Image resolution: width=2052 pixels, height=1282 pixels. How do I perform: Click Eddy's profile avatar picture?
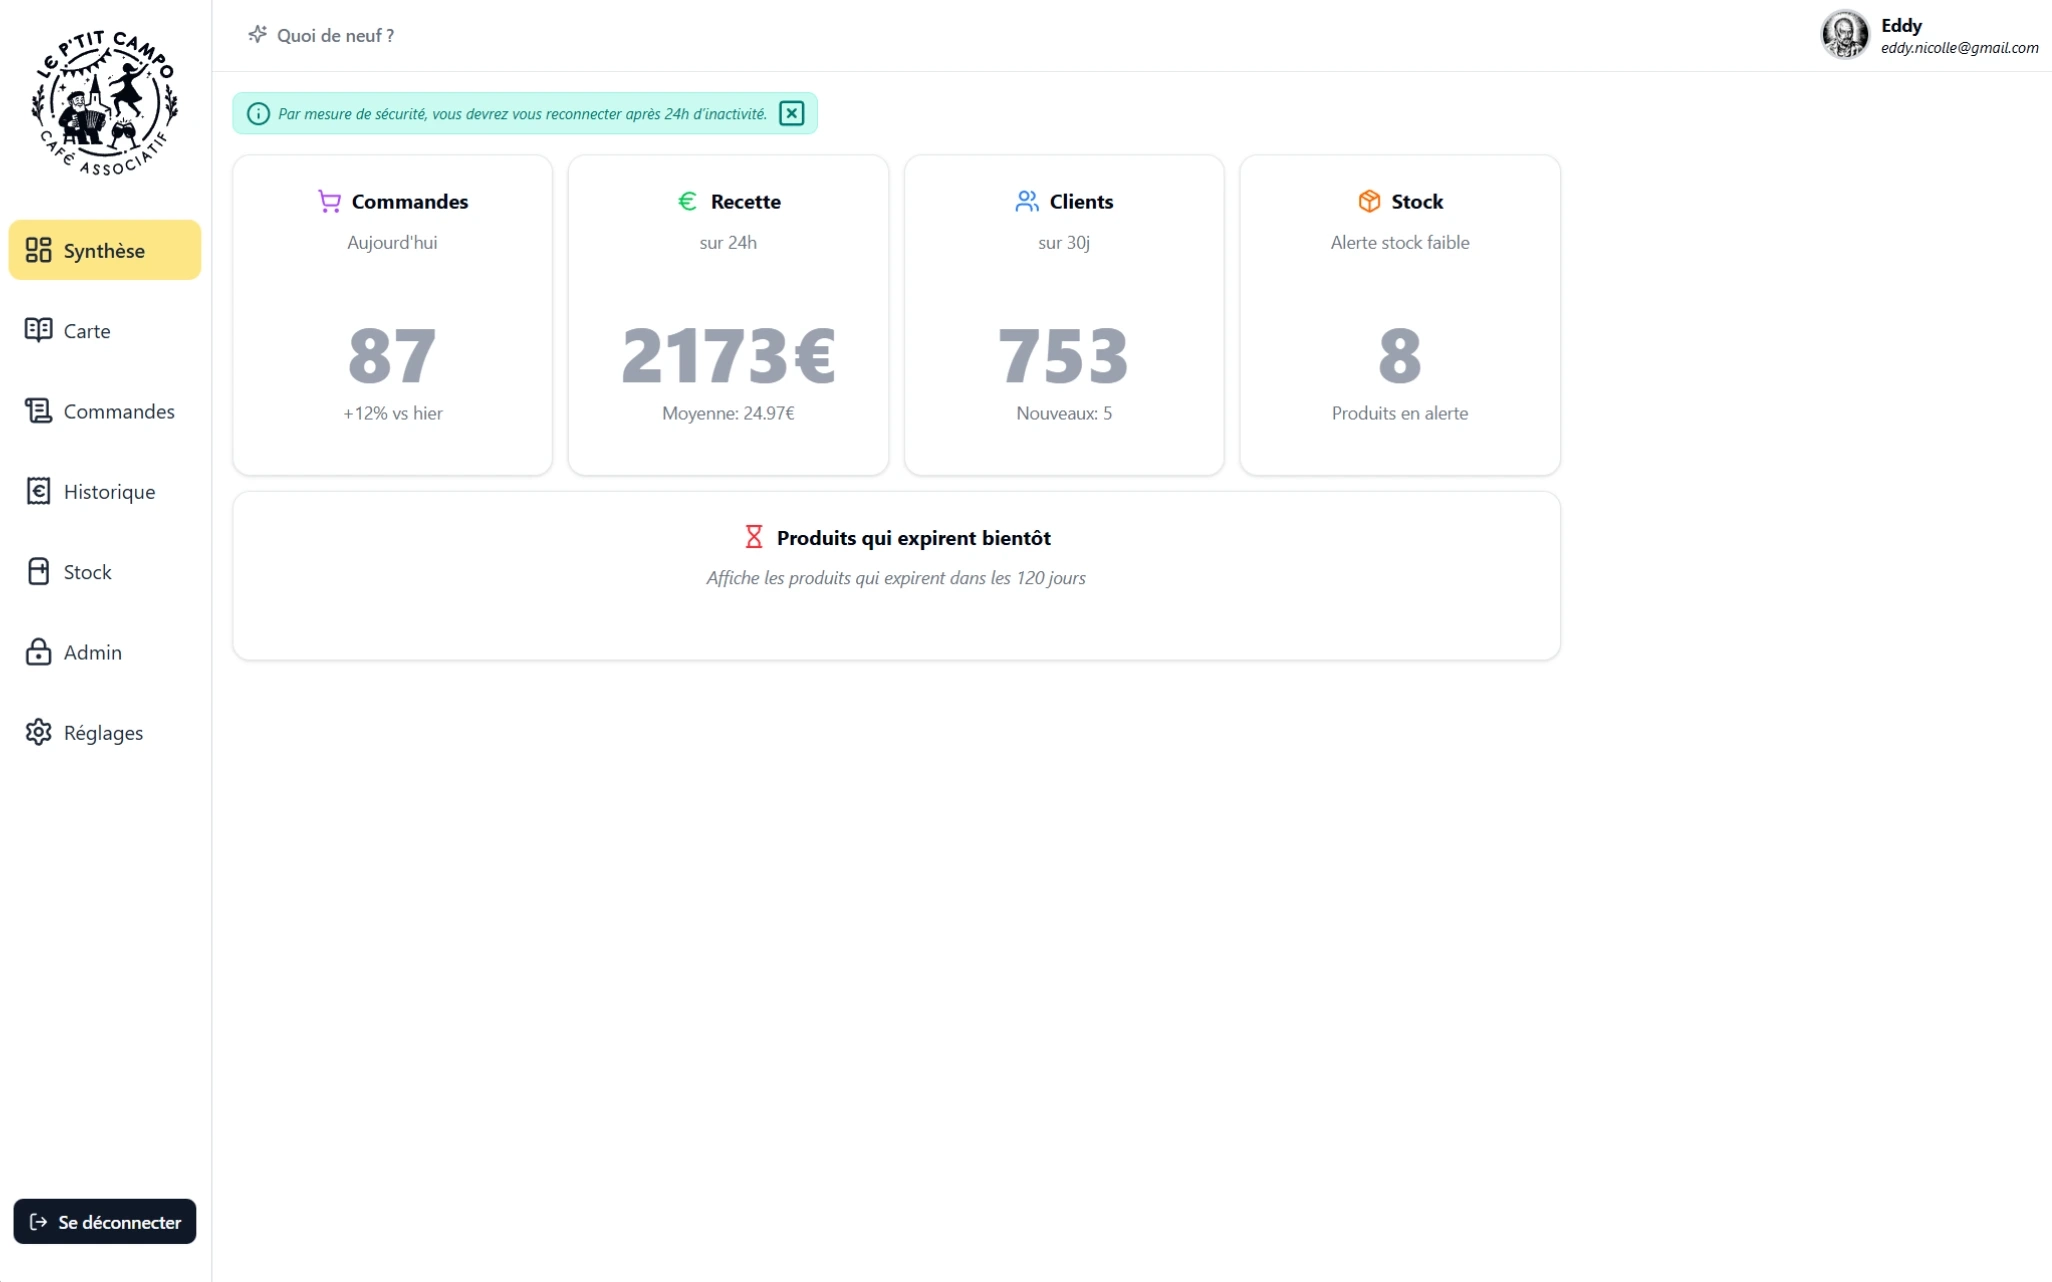1844,35
